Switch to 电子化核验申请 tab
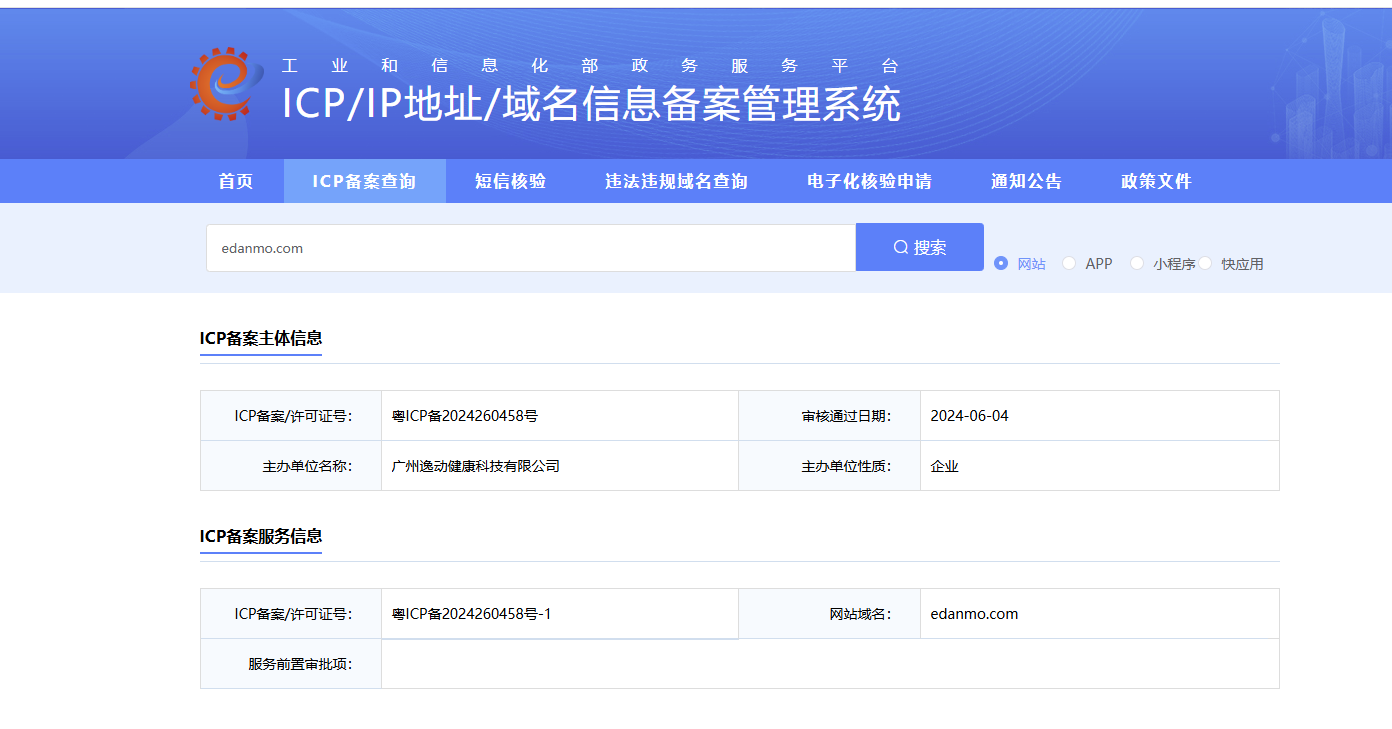Viewport: 1392px width, 729px height. click(870, 181)
